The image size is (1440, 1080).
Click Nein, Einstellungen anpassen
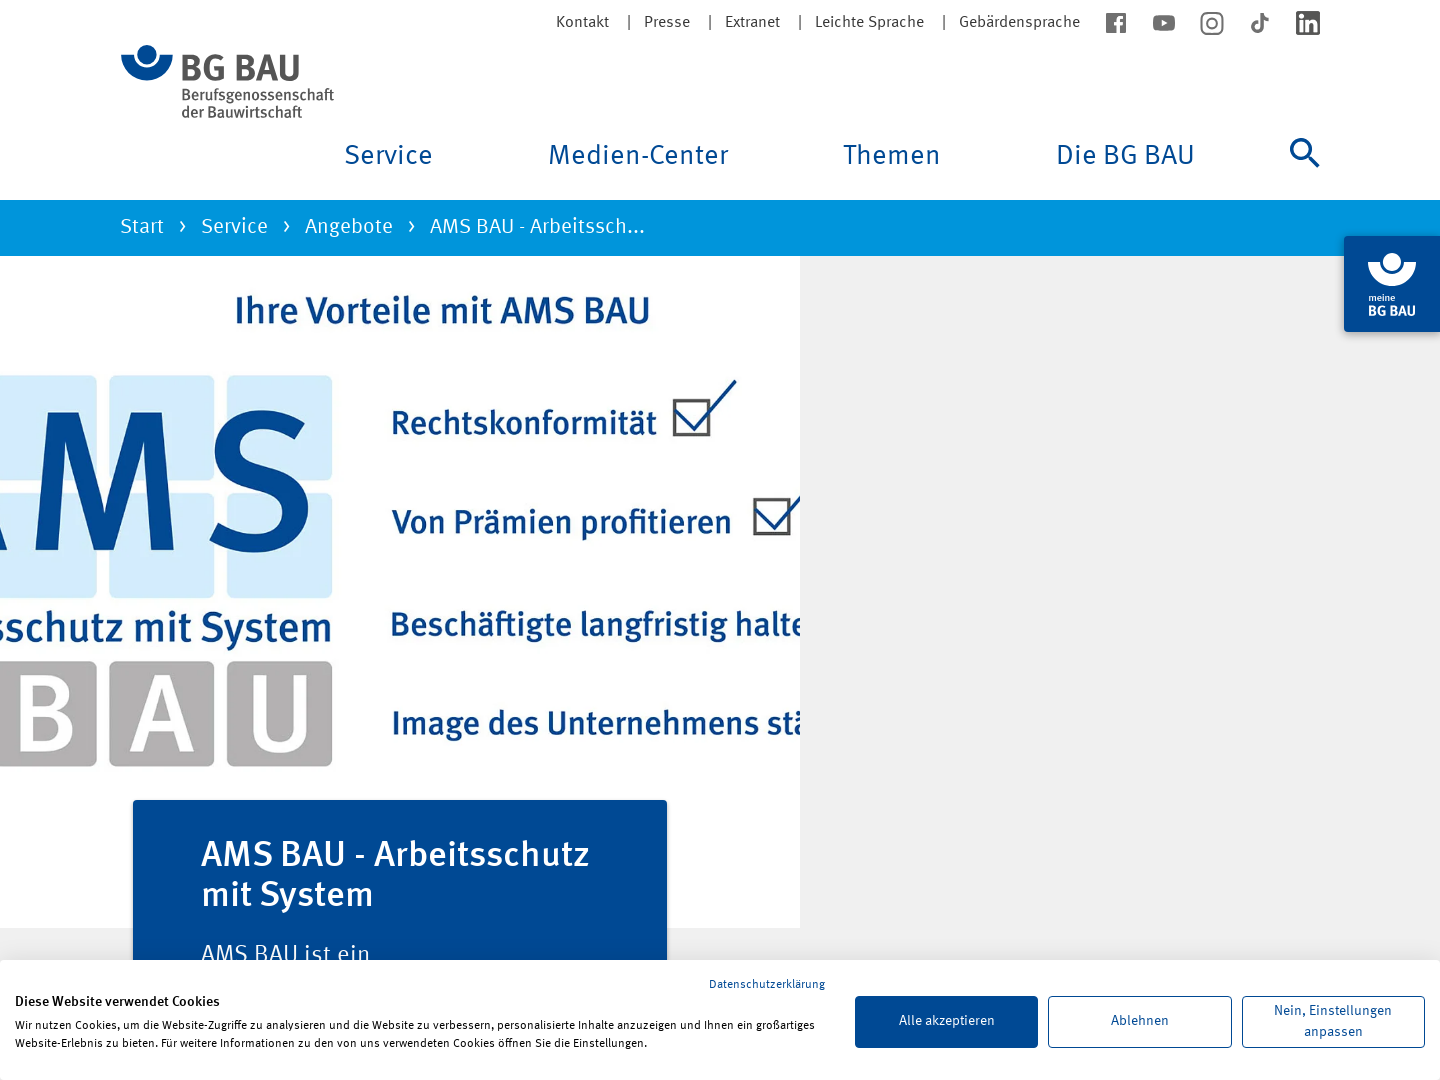(x=1333, y=1022)
